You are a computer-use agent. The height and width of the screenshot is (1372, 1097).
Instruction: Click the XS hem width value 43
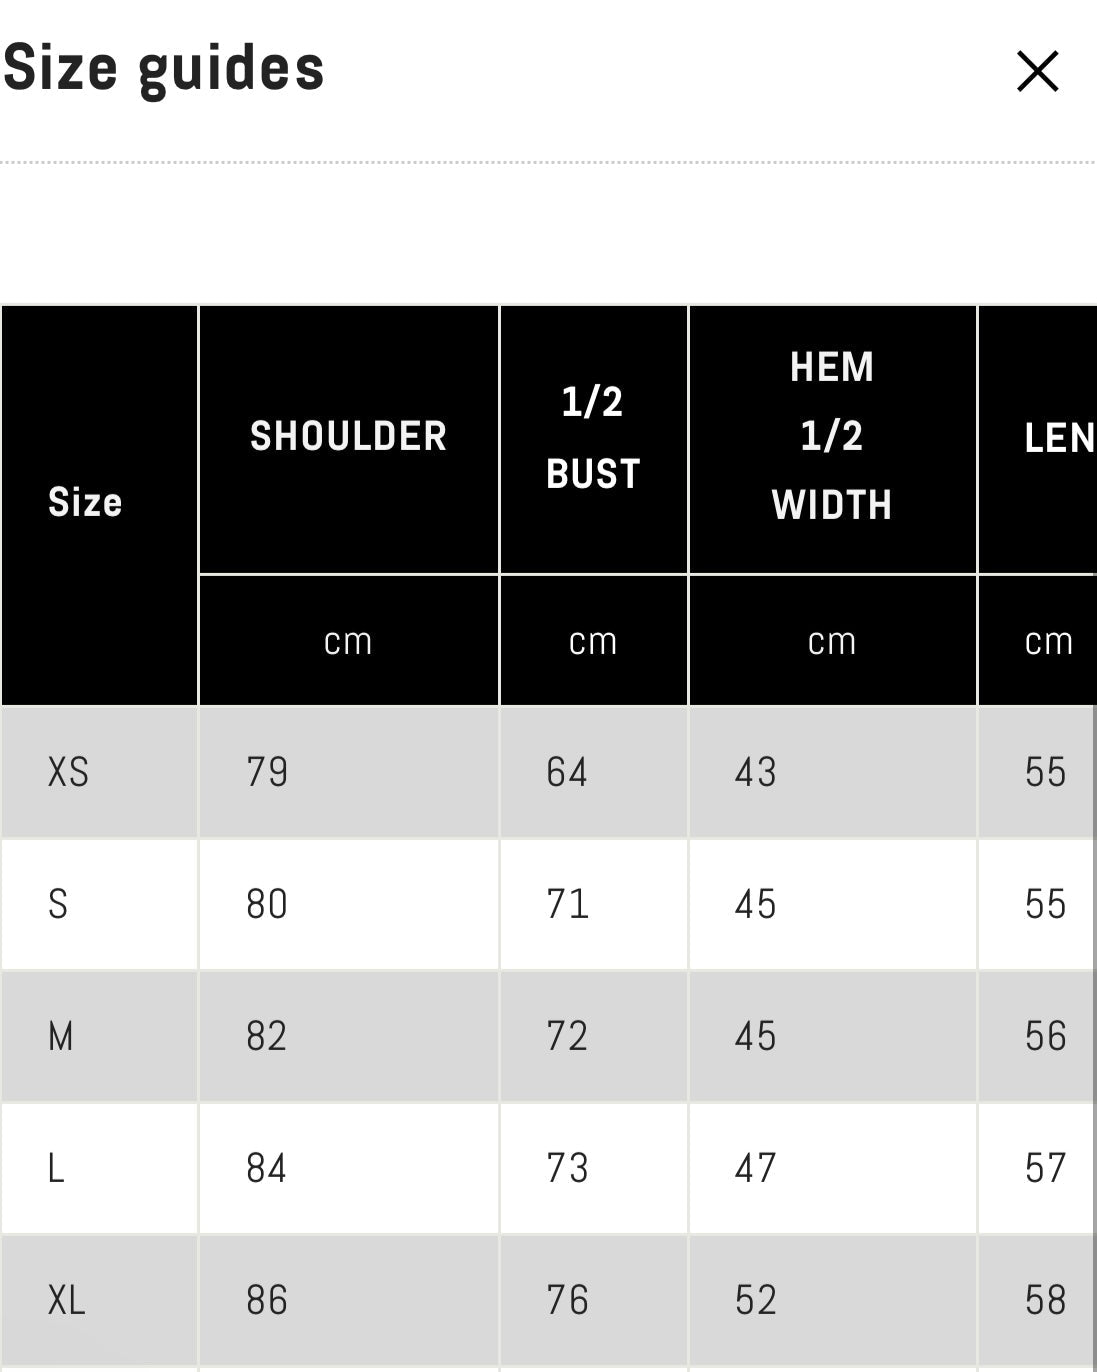click(756, 772)
